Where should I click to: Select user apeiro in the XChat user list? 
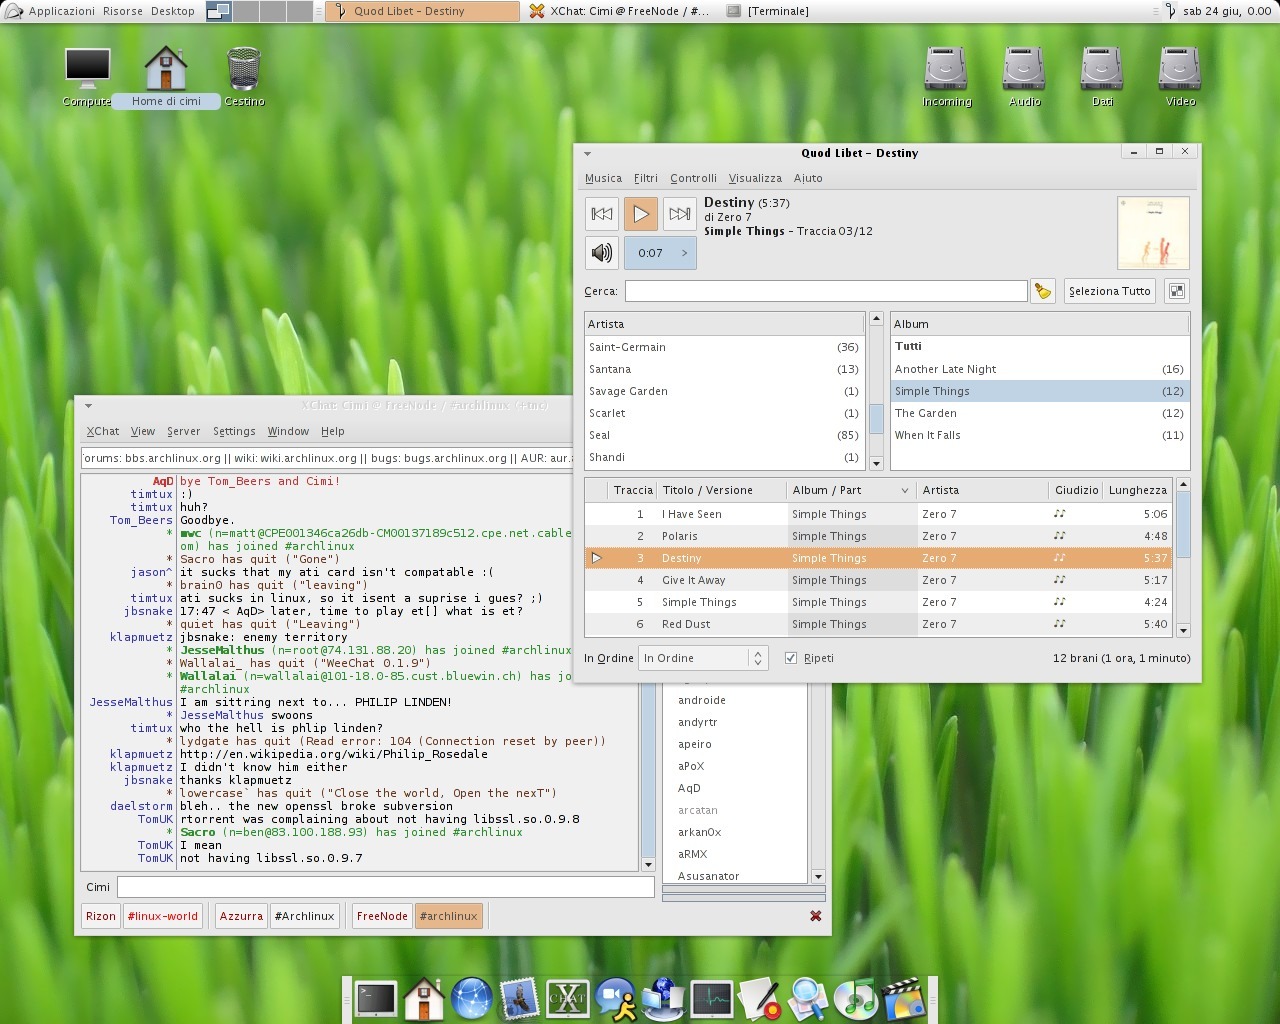[734, 744]
